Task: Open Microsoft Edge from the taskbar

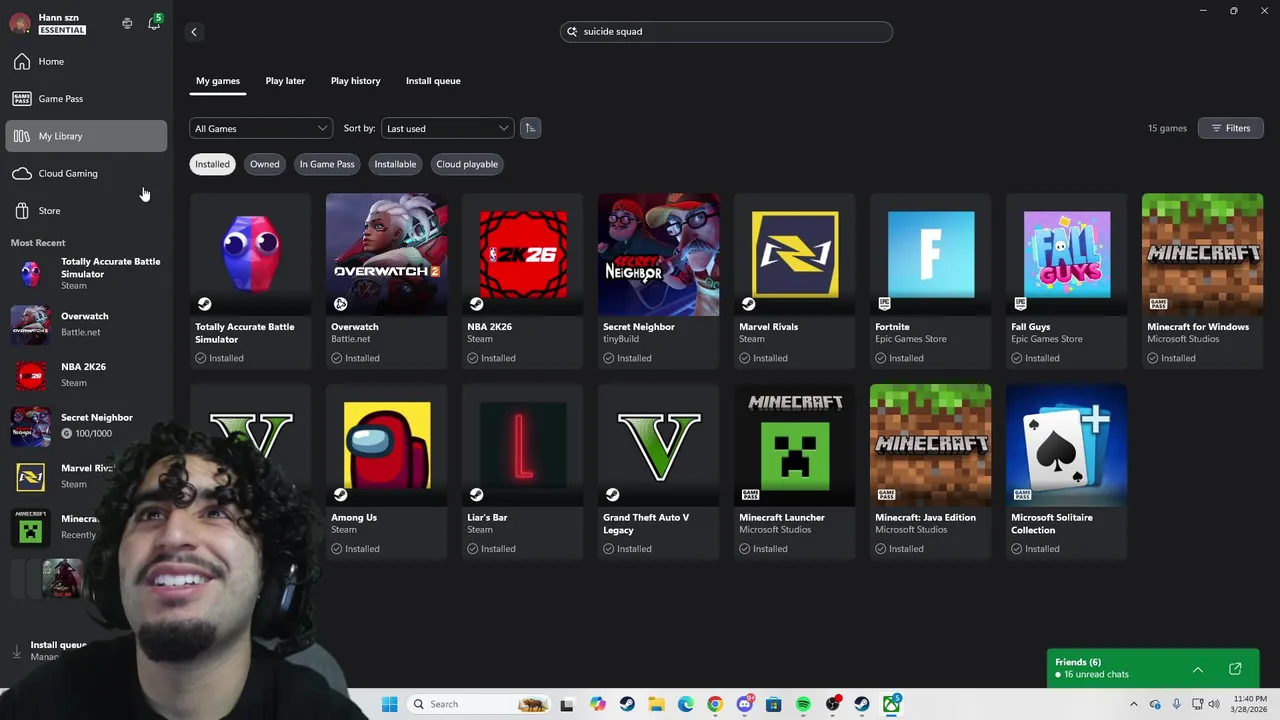Action: [685, 704]
